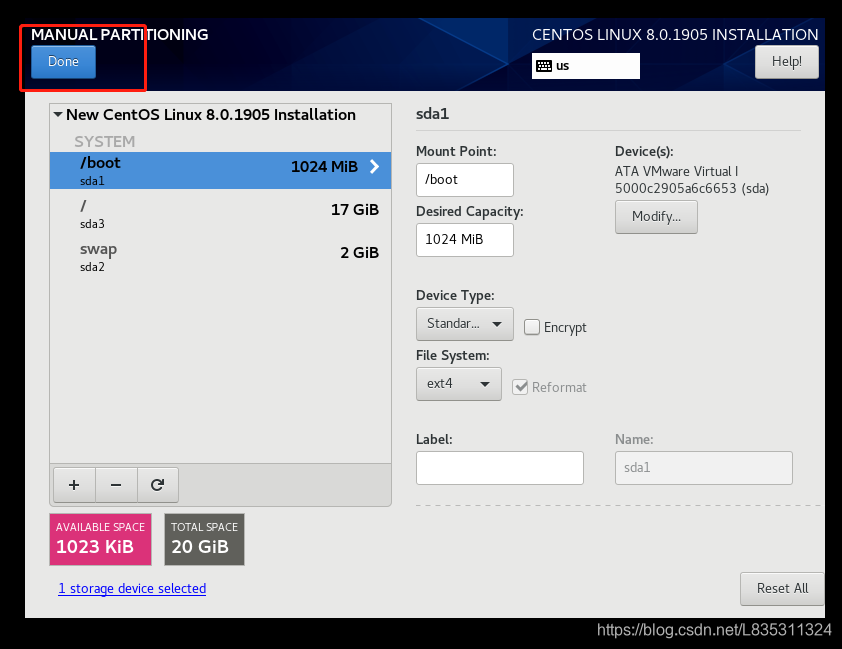
Task: Collapse the New CentOS Linux 8.0.1905 Installation group
Action: point(58,114)
